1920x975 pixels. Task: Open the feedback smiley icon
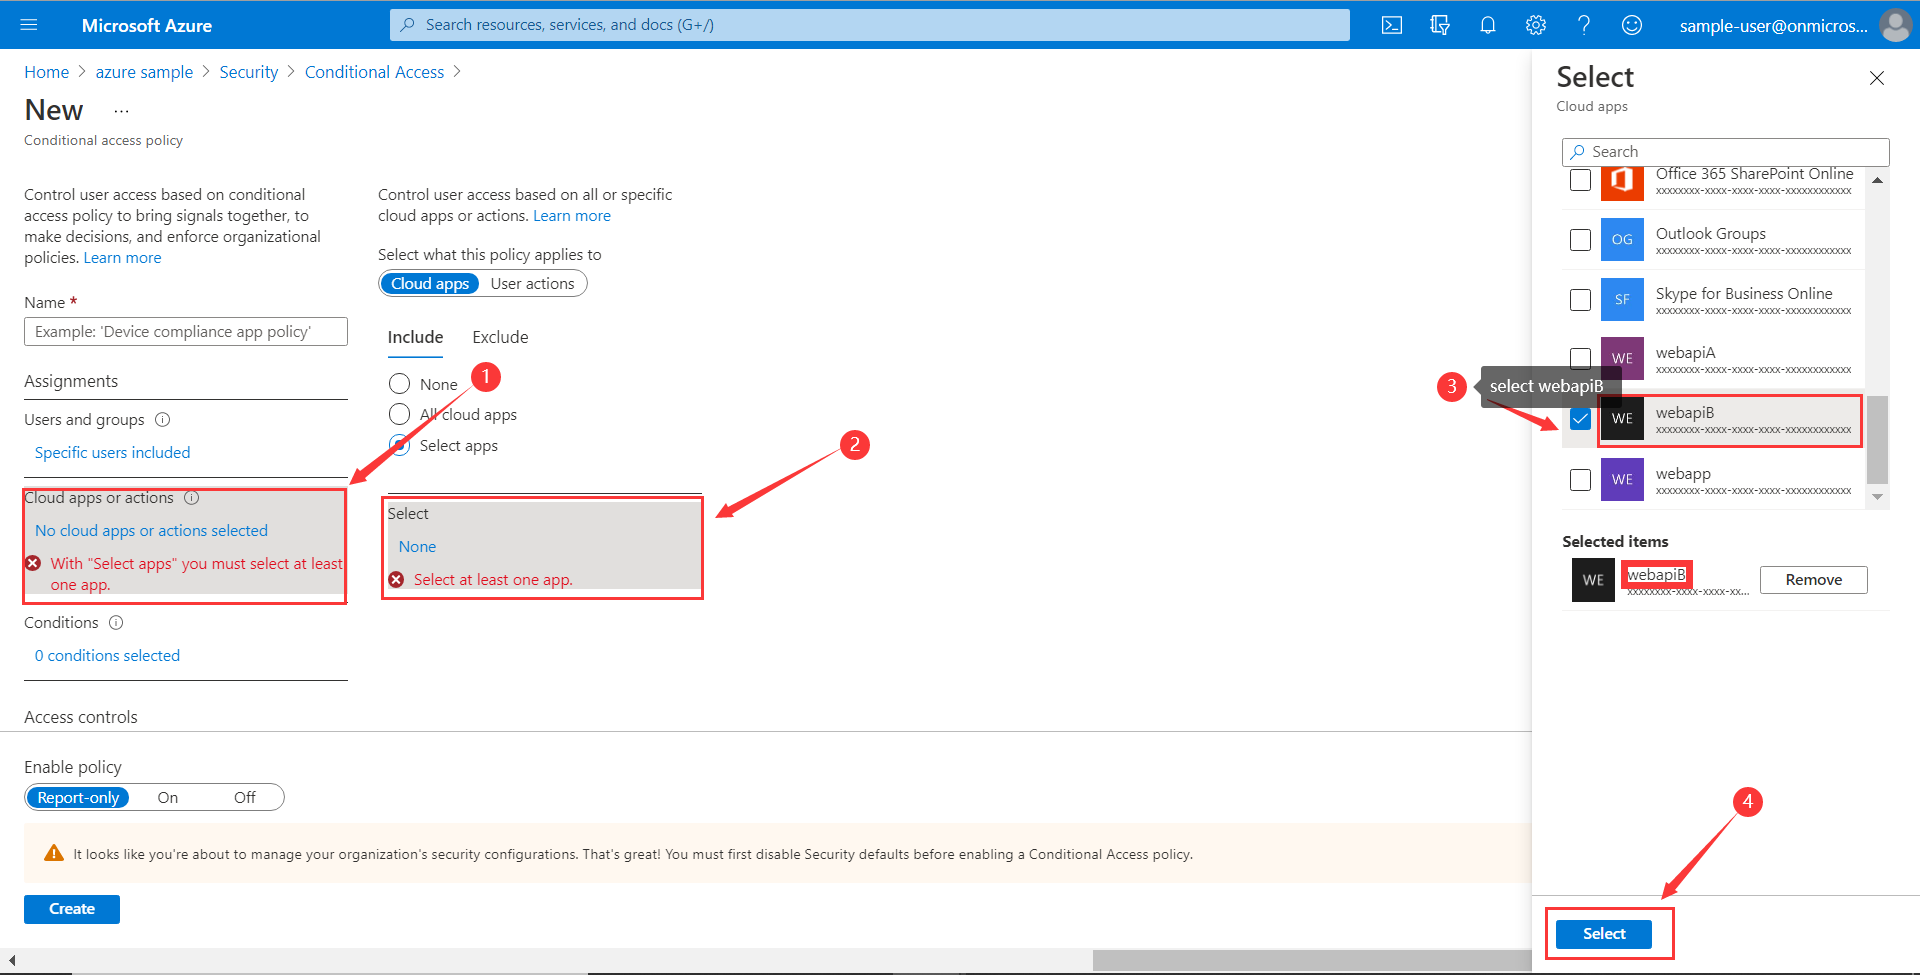click(x=1631, y=25)
